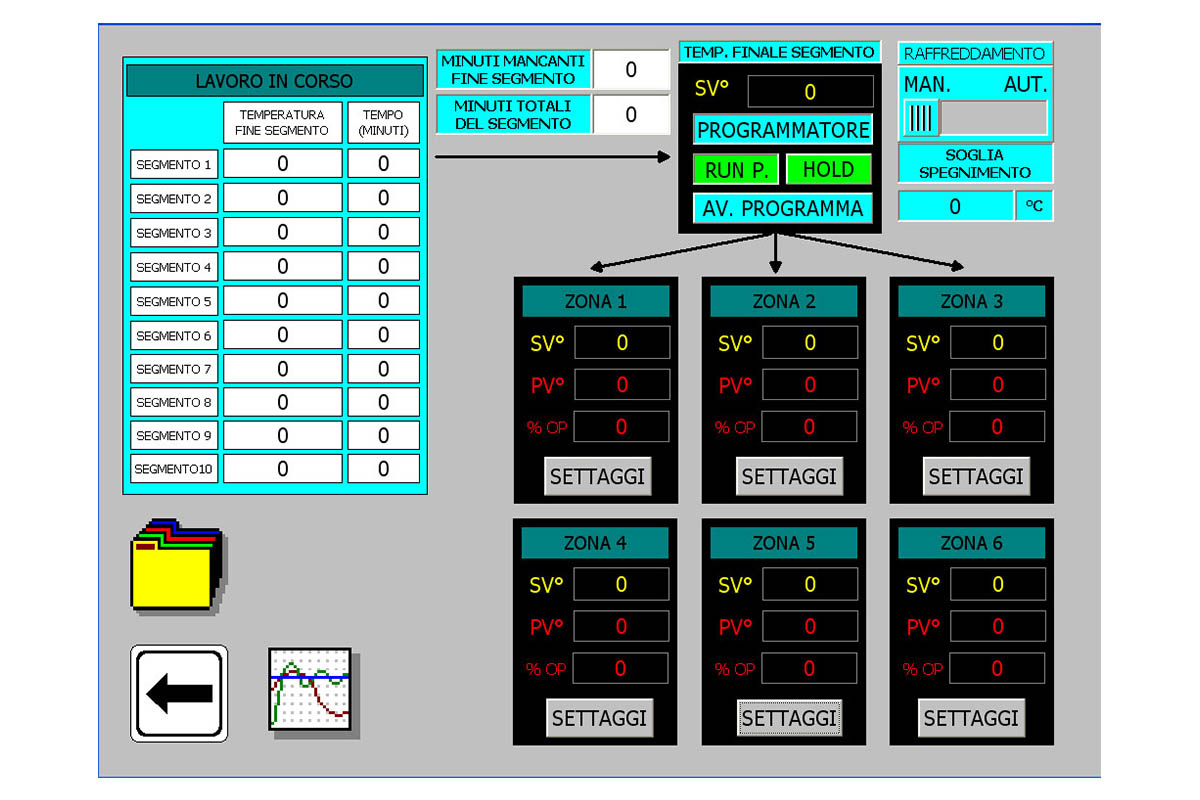This screenshot has height=800, width=1200.
Task: Open SETTAGGI for Zona 5
Action: (788, 717)
